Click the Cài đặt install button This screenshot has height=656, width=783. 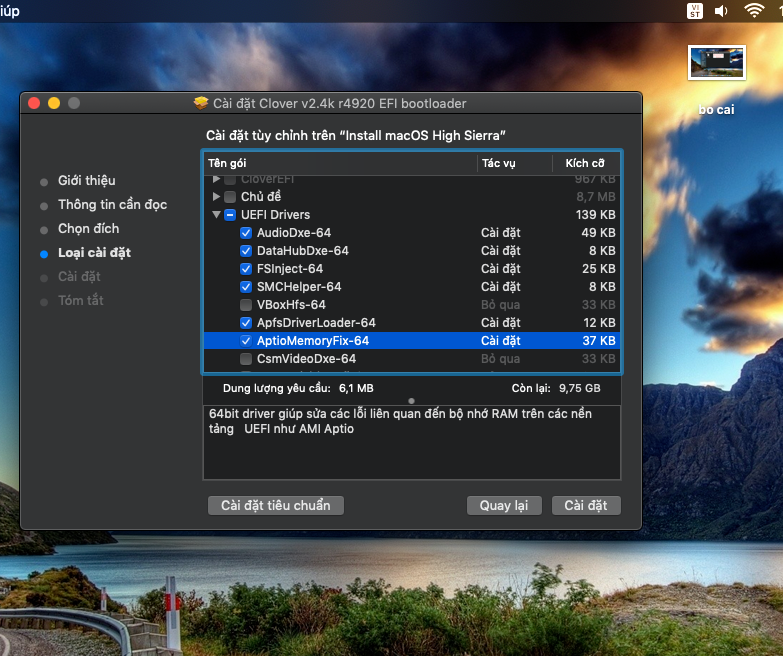point(586,505)
